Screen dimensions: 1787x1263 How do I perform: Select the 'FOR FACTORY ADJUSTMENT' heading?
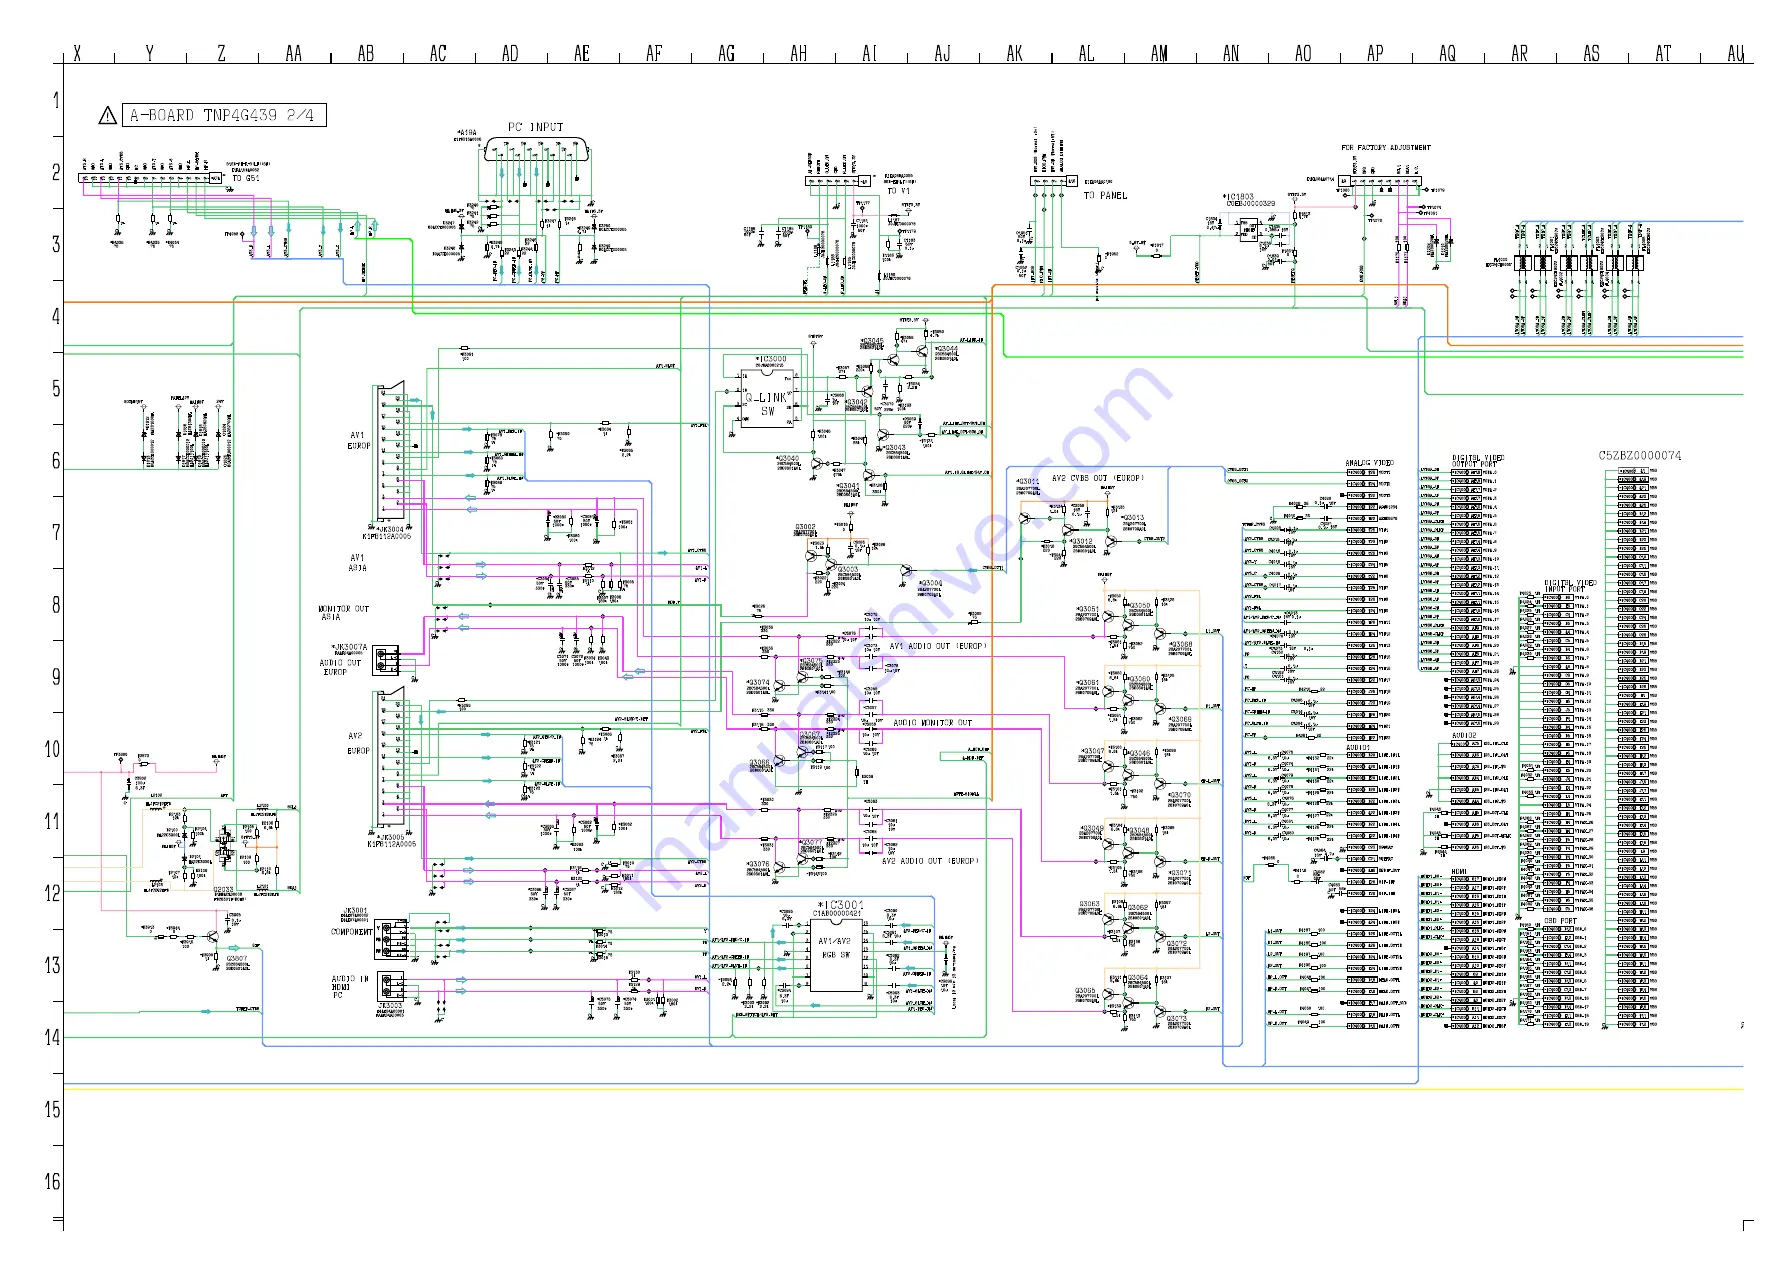[1386, 147]
